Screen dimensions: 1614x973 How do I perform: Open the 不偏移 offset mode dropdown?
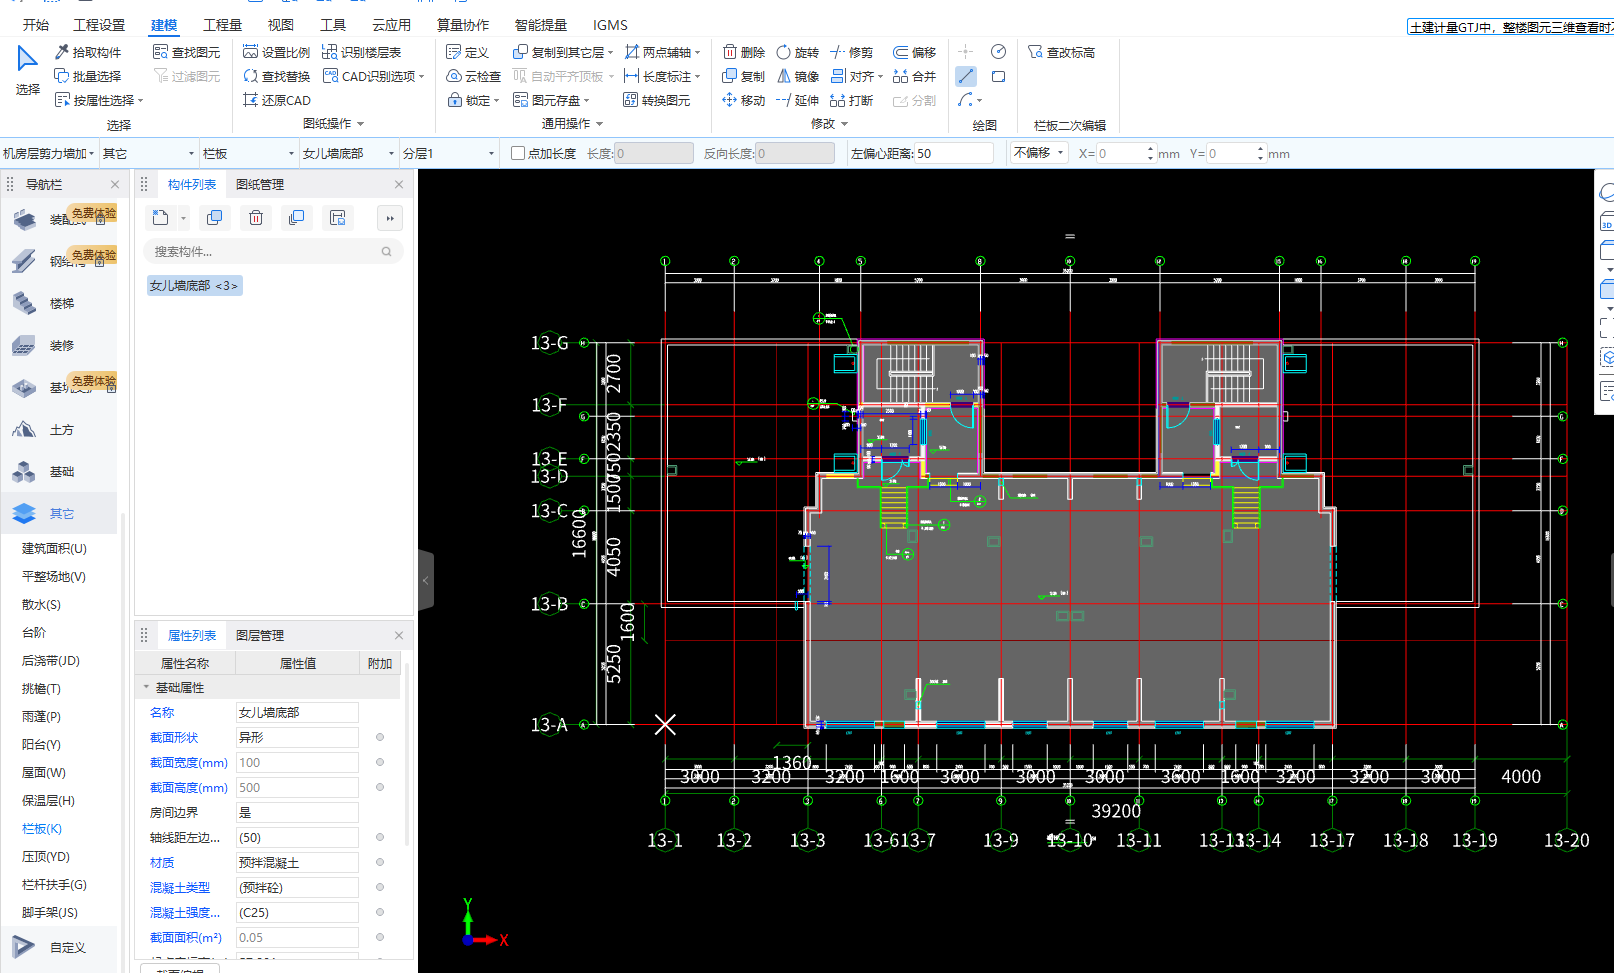[1039, 153]
